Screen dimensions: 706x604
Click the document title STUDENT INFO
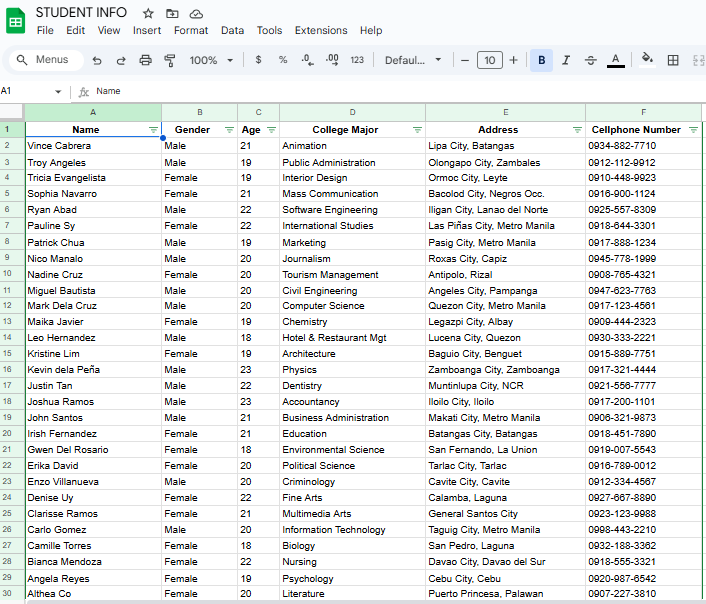[x=81, y=13]
